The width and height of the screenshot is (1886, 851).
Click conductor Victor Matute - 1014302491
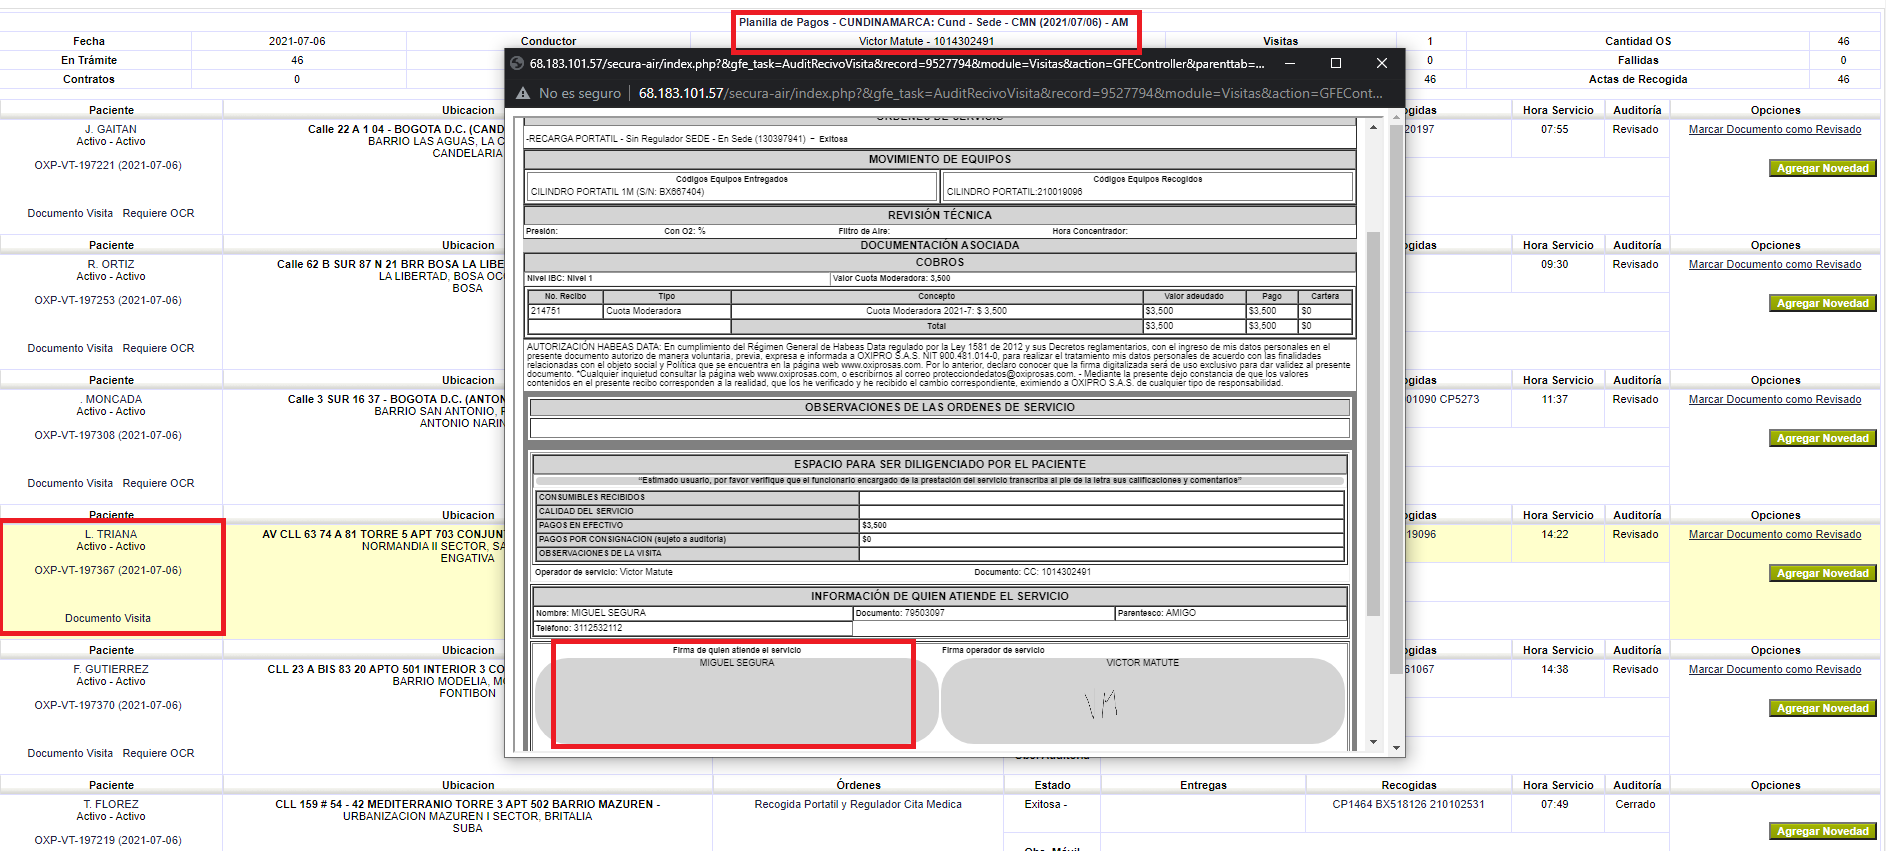click(926, 41)
